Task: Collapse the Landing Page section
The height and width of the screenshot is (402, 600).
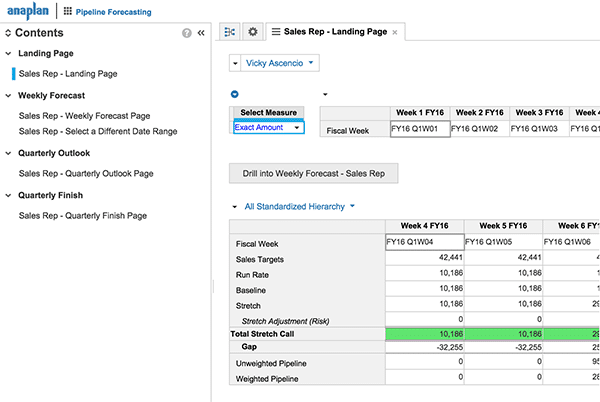Action: pyautogui.click(x=8, y=54)
